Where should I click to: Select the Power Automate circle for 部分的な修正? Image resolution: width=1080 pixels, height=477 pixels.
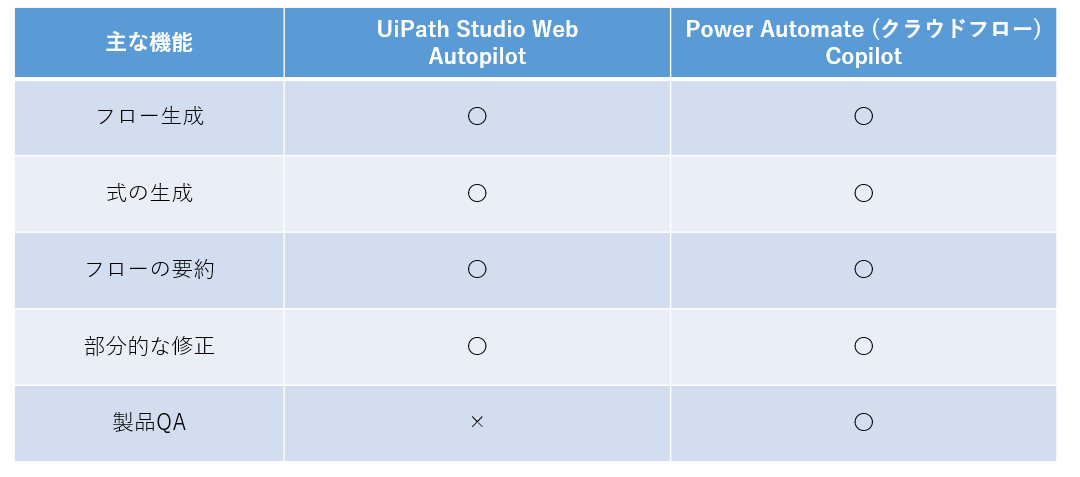(864, 346)
